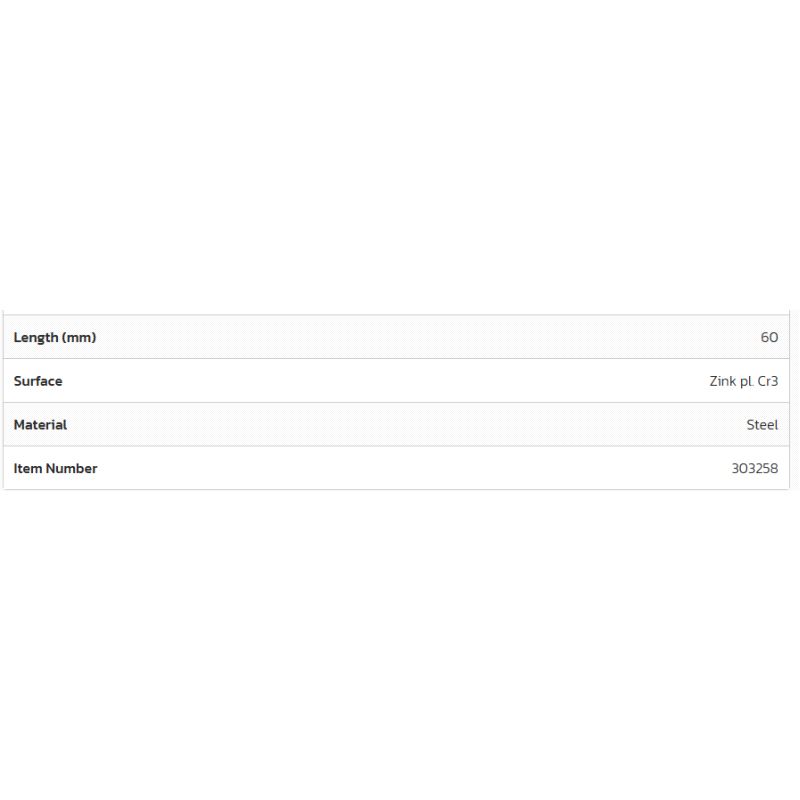Click the word "Number" in Item Number
Viewport: 800px width, 800px height.
71,468
